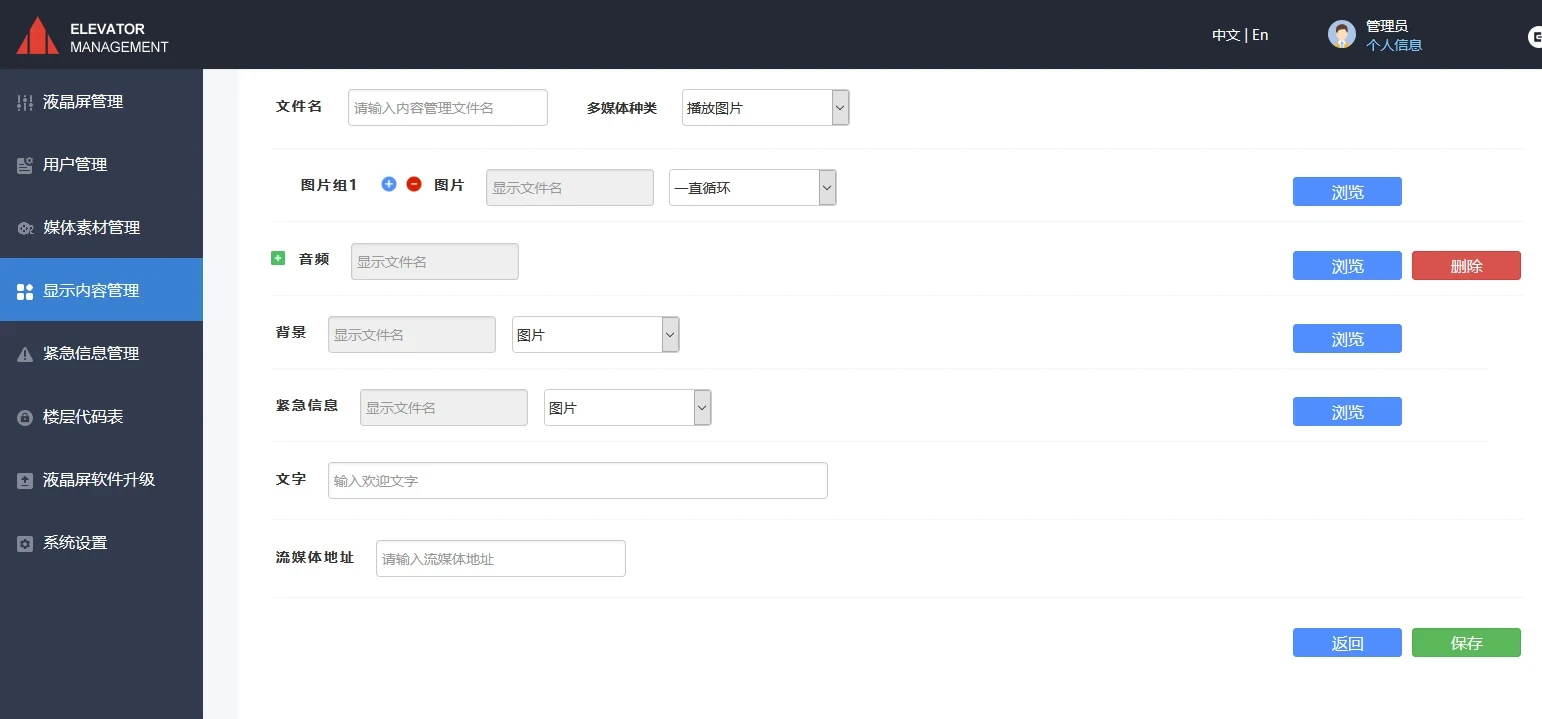Open 用户管理 menu
1542x719 pixels.
pos(101,165)
